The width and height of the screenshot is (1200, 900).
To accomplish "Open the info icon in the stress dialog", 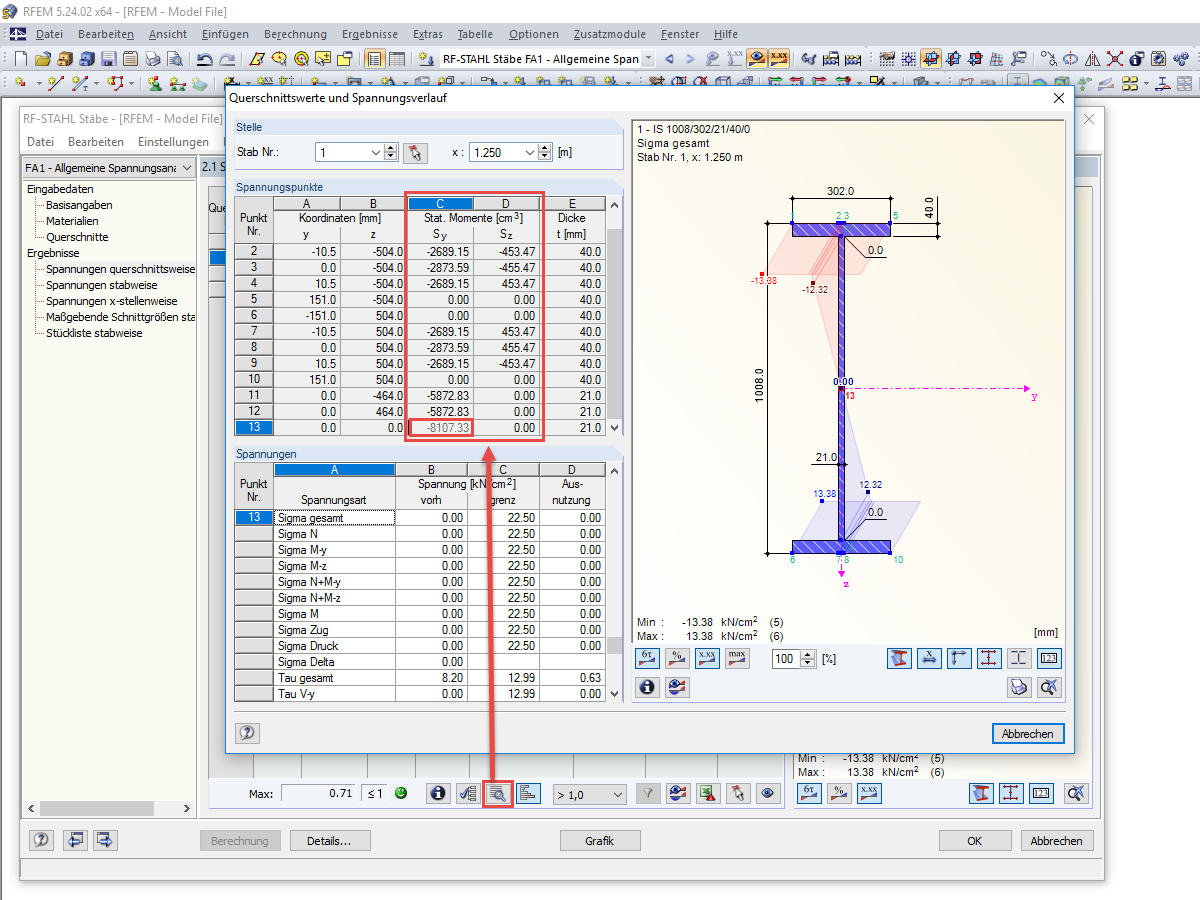I will [x=648, y=687].
